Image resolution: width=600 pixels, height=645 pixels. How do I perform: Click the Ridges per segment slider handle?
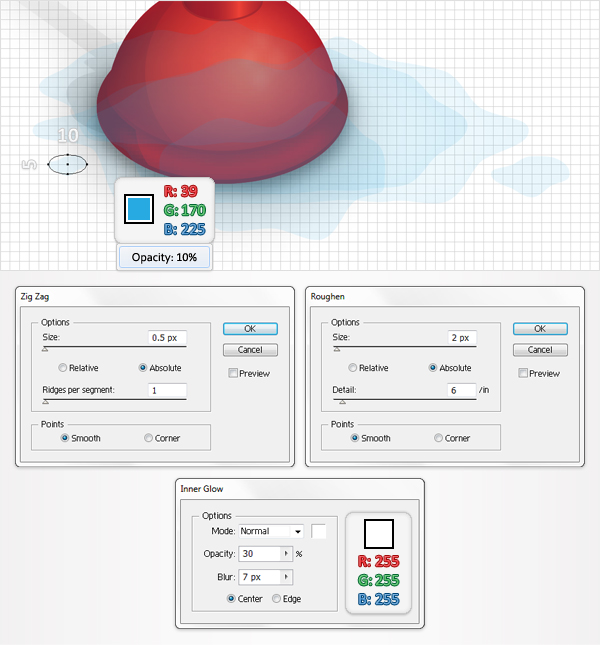(x=46, y=402)
